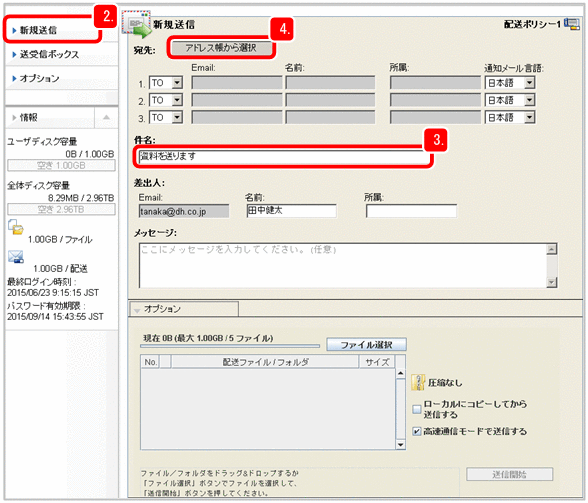This screenshot has height=503, width=588.
Task: Click row 2 所属 field
Action: [435, 100]
